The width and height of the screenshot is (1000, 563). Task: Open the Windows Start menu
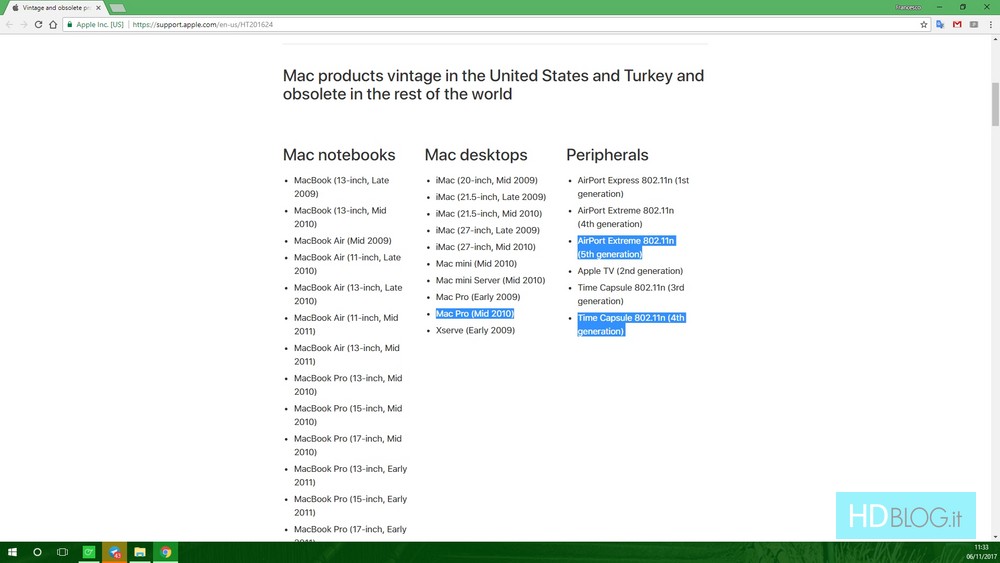coord(12,552)
